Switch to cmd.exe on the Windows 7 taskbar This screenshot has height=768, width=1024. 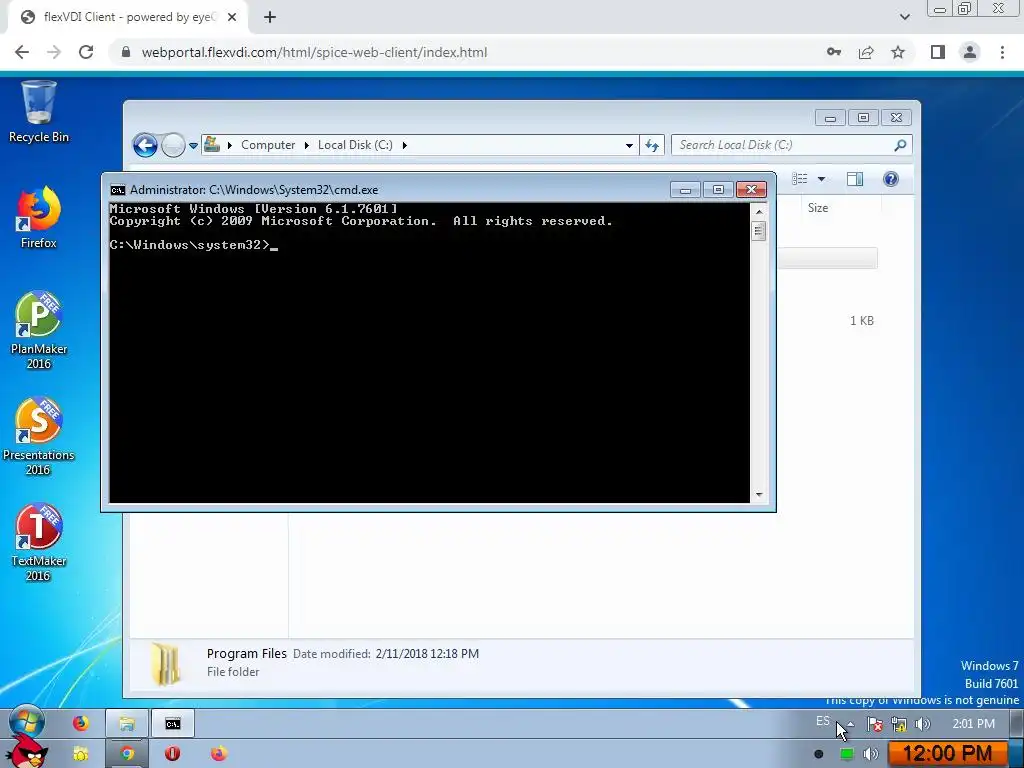click(172, 723)
